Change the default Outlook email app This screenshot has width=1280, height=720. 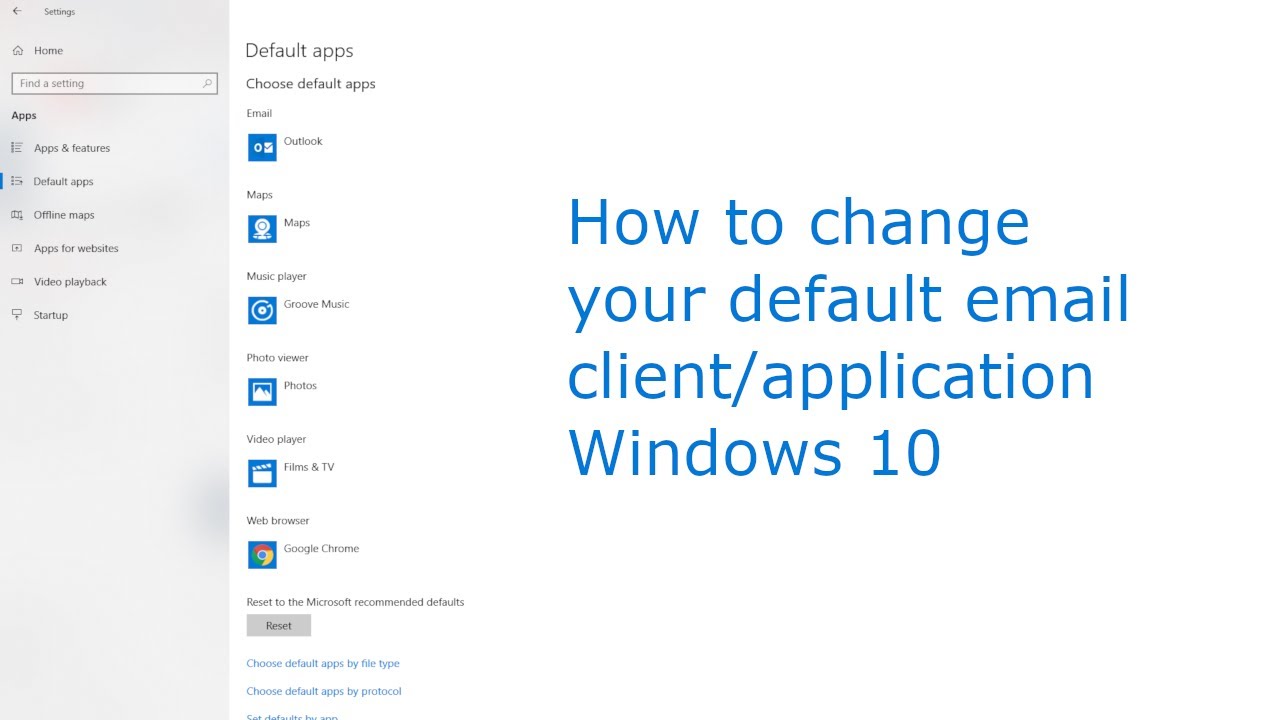pos(287,147)
